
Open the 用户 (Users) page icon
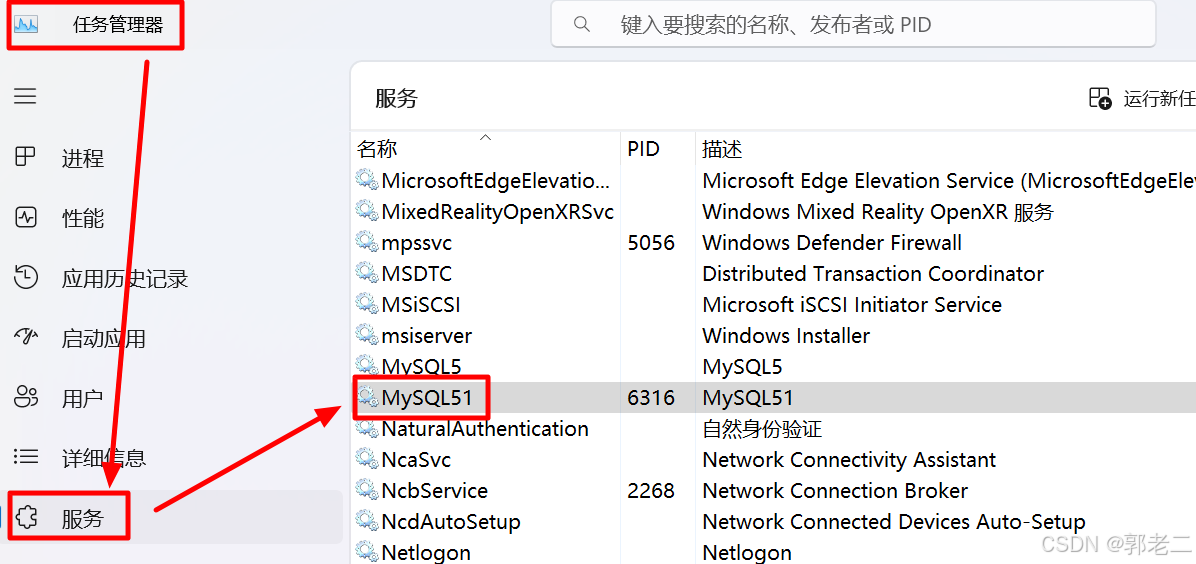pos(25,397)
